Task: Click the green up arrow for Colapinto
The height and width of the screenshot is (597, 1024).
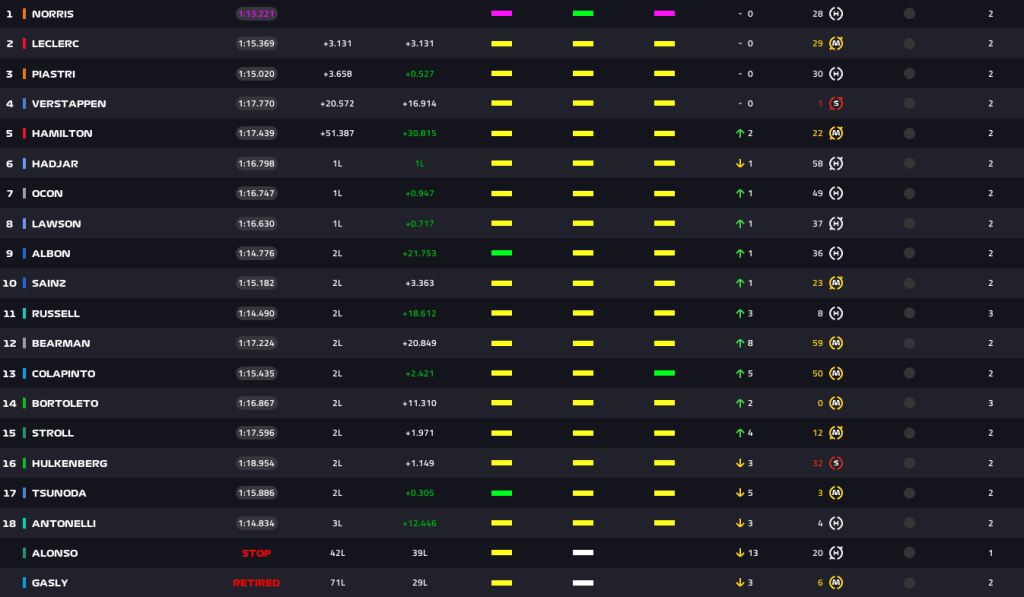Action: coord(739,373)
